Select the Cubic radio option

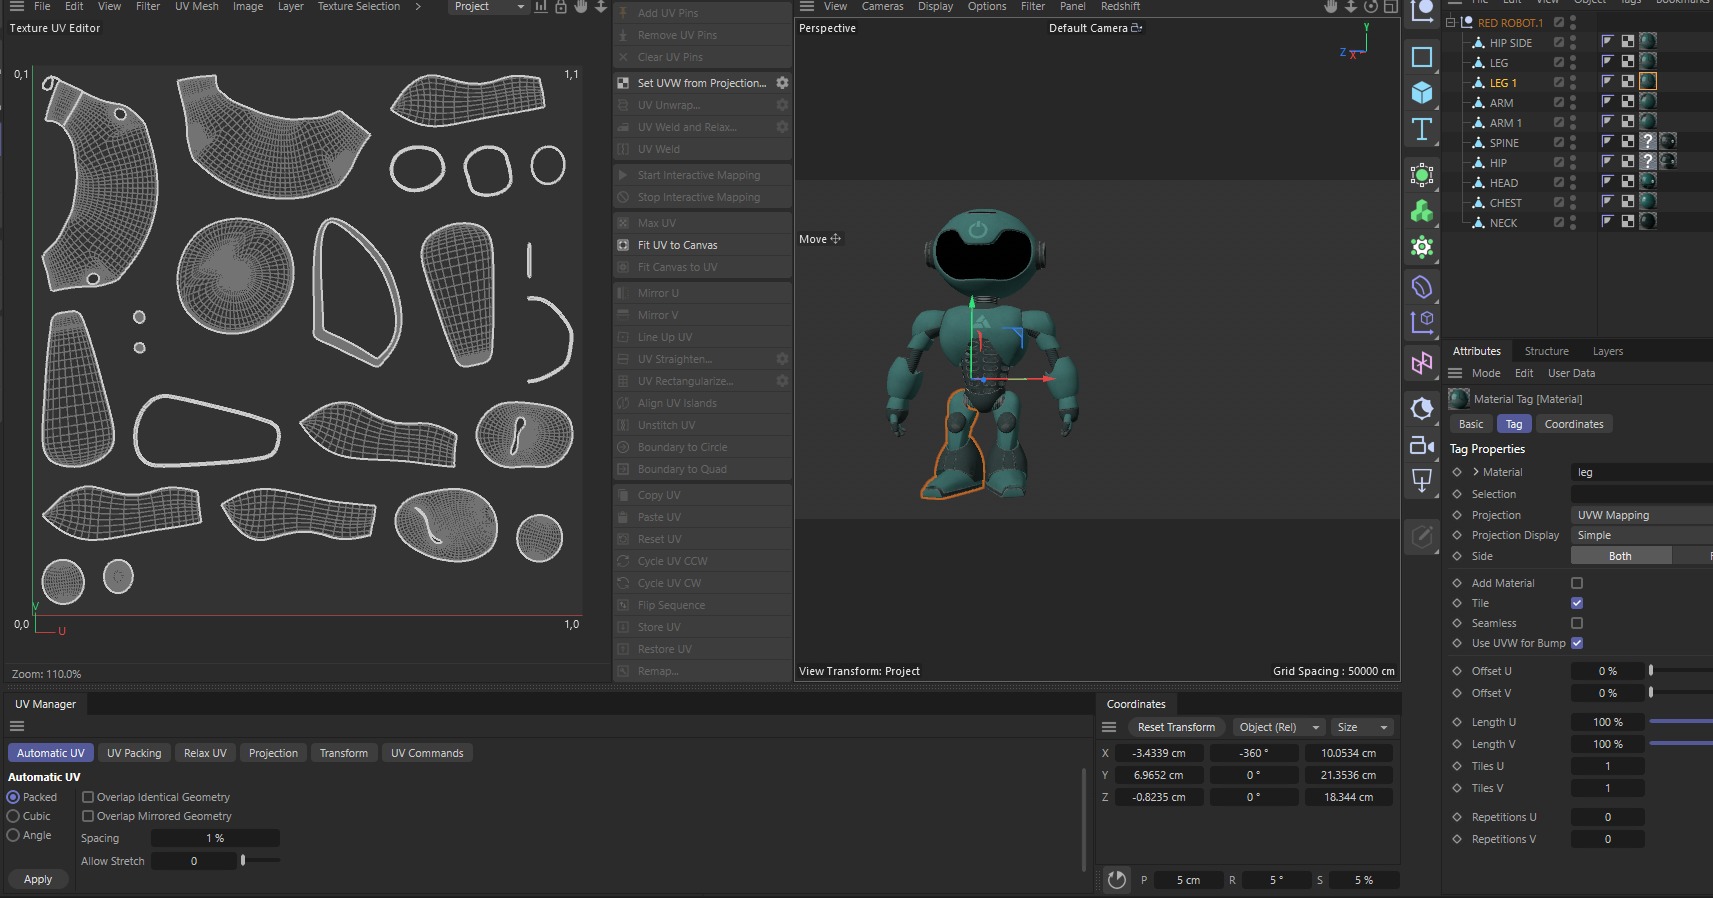click(13, 816)
